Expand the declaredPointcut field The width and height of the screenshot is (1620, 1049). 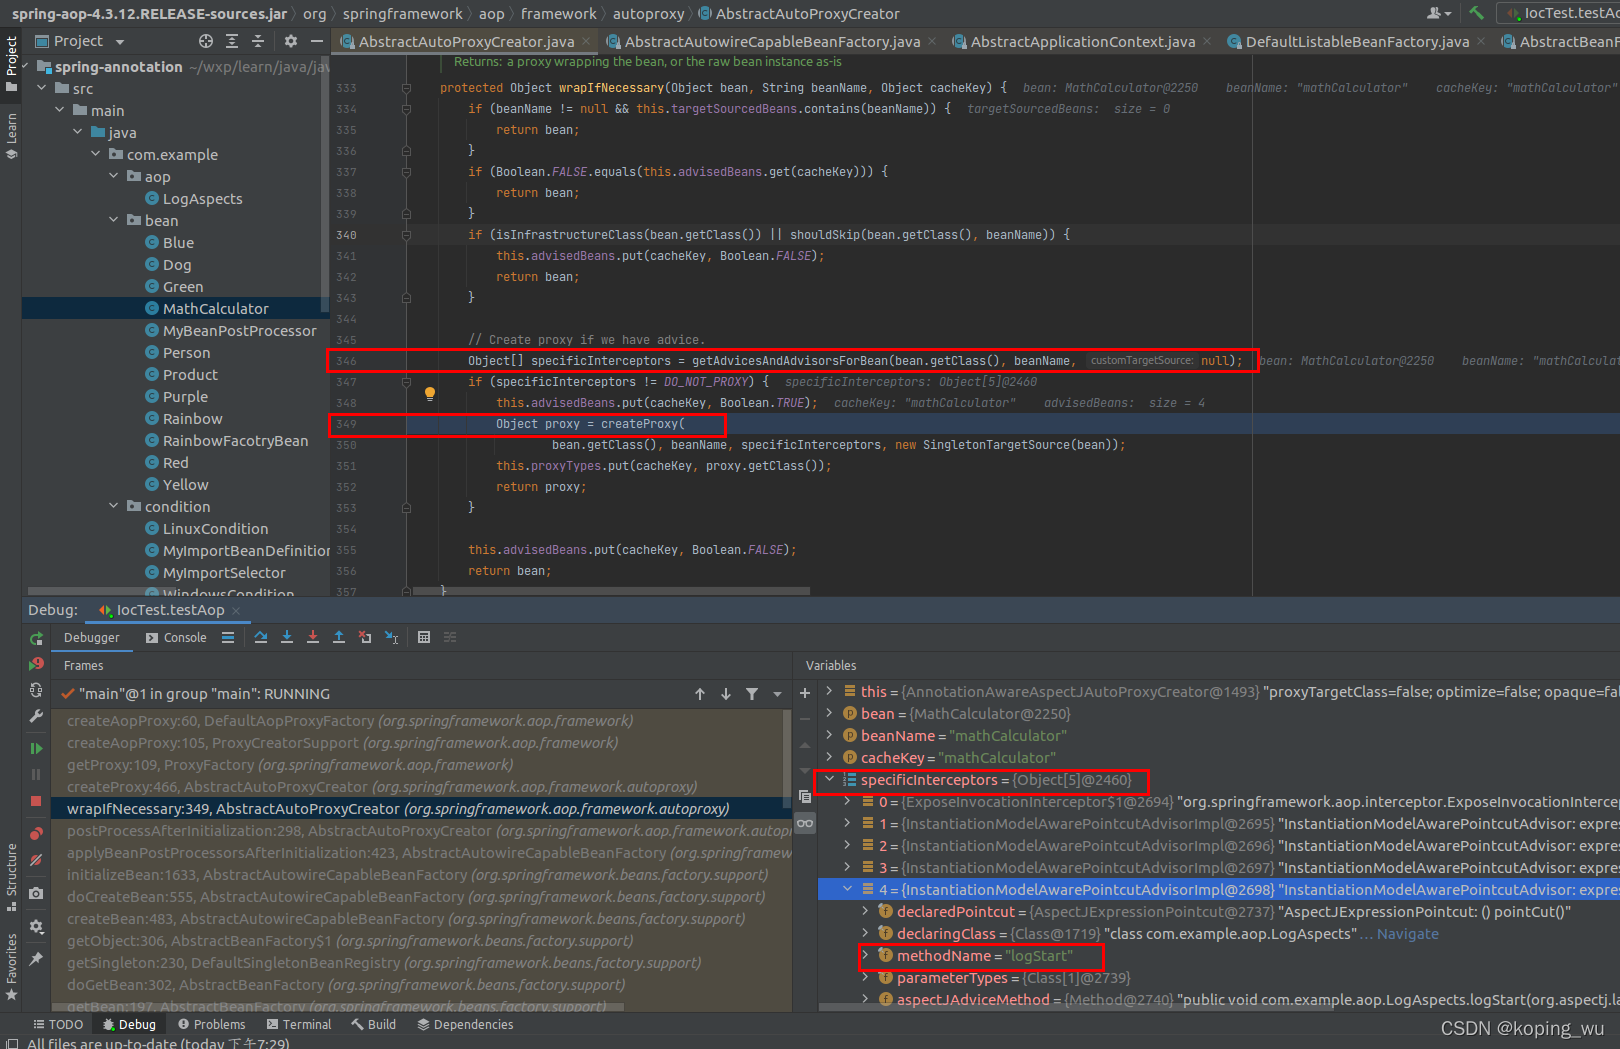(x=865, y=911)
